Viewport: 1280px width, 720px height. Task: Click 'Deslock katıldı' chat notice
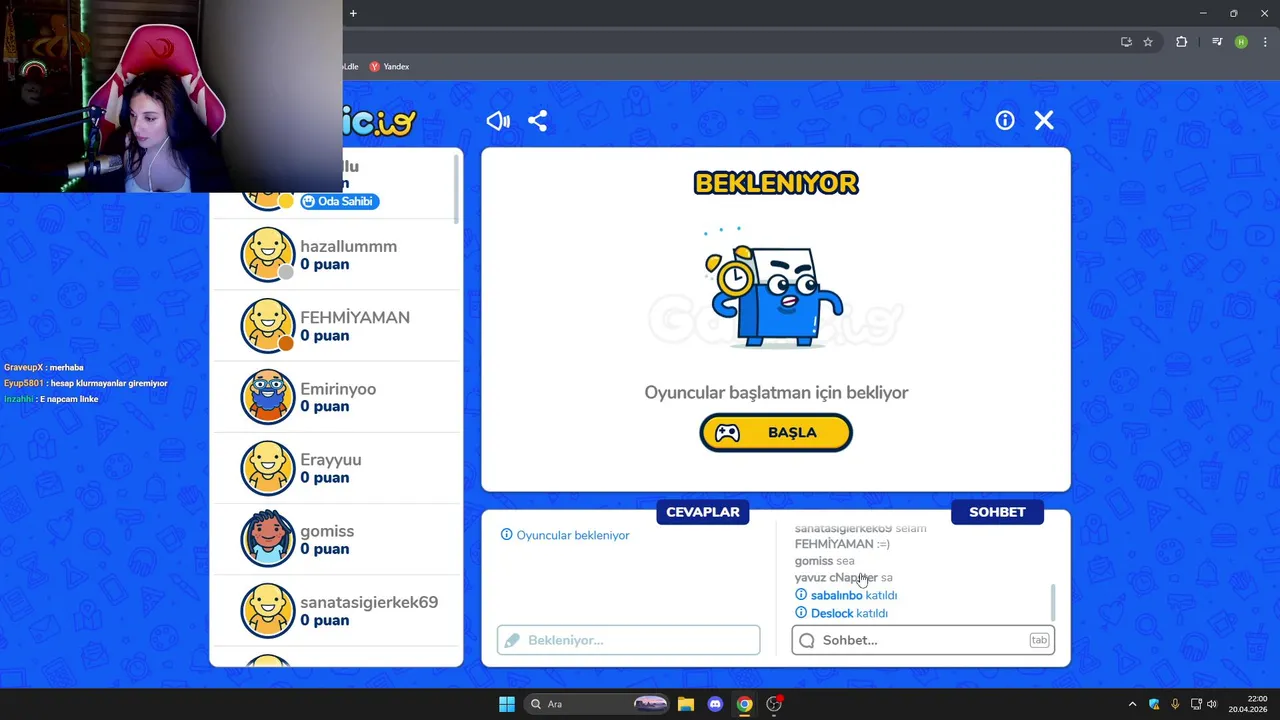pyautogui.click(x=841, y=613)
